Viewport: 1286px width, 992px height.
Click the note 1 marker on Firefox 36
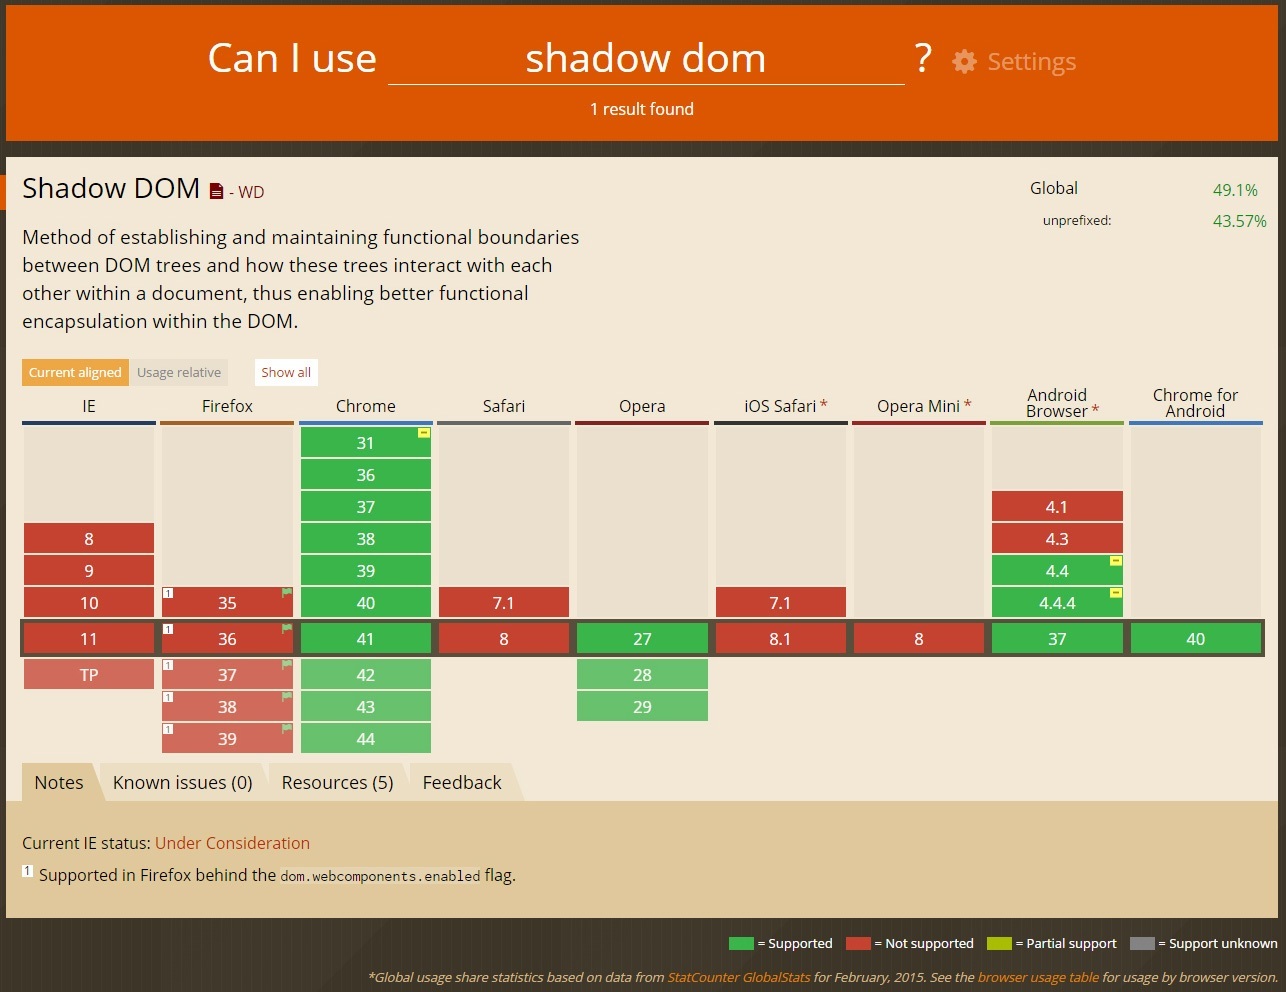pos(168,629)
